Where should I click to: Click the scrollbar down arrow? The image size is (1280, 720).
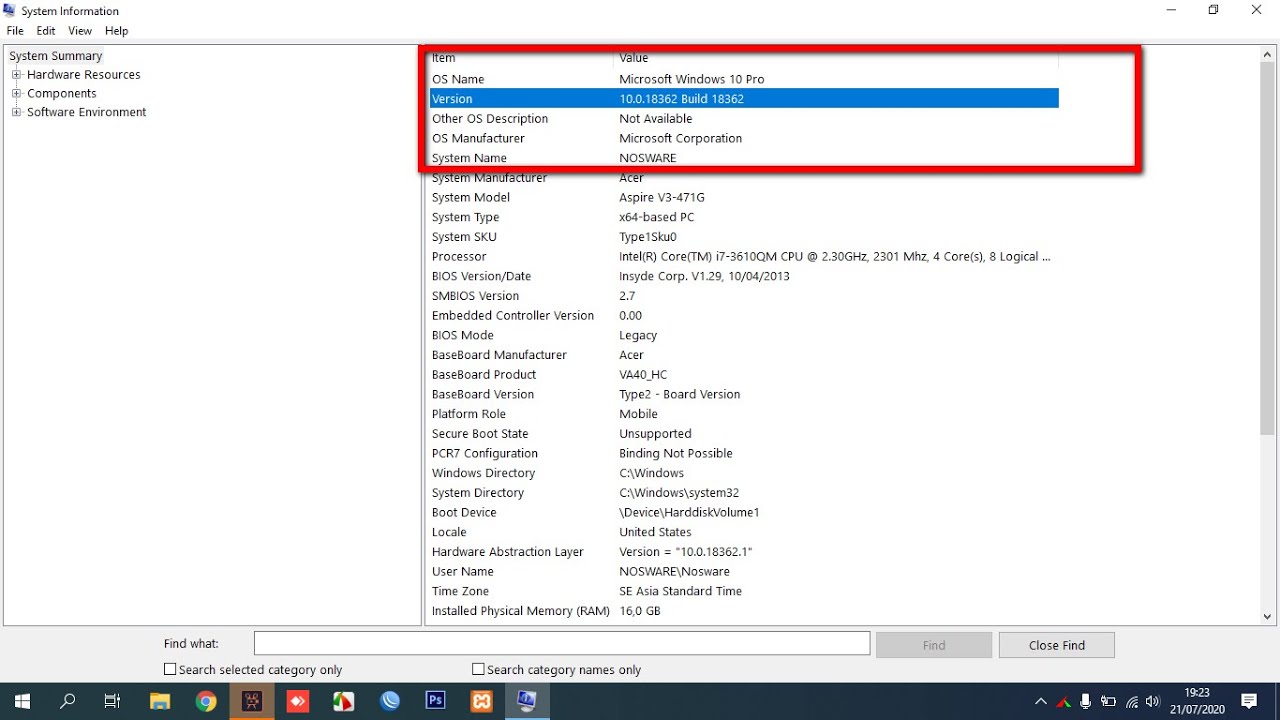tap(1267, 617)
